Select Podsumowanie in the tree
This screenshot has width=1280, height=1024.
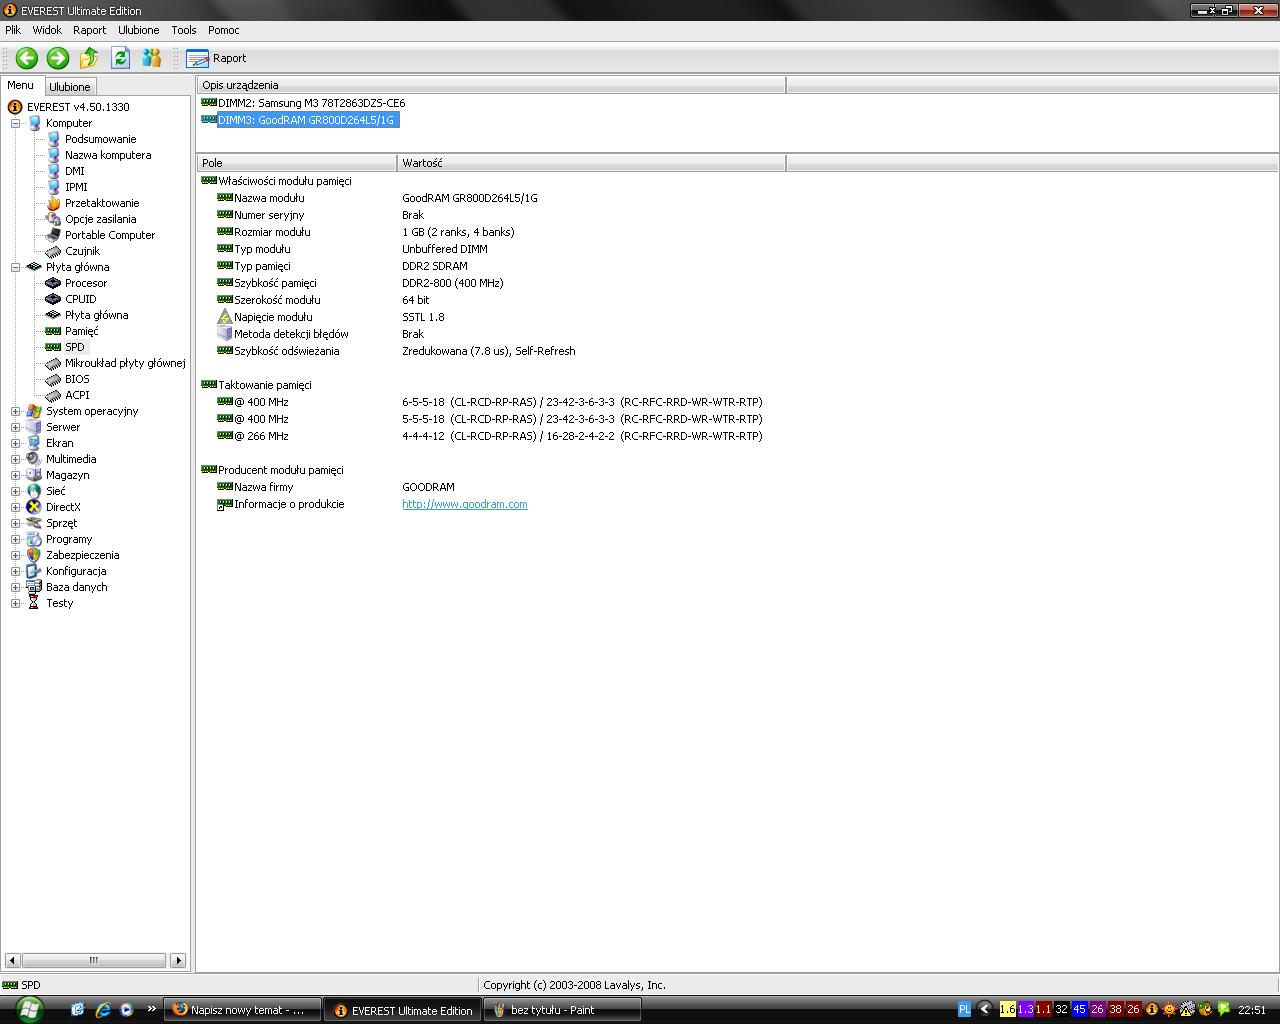(x=100, y=139)
